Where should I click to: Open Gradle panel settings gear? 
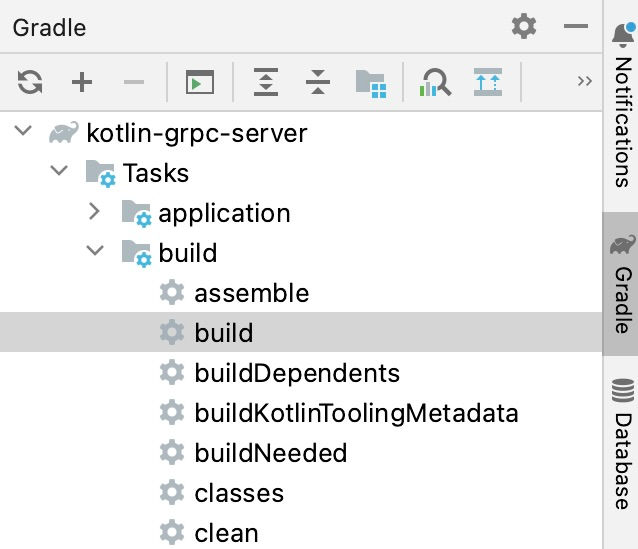coord(524,26)
